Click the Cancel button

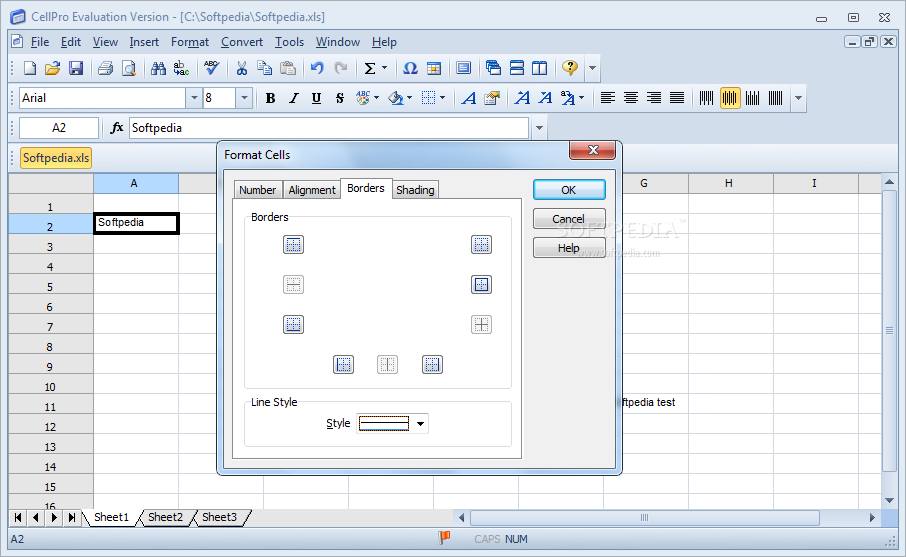[569, 218]
